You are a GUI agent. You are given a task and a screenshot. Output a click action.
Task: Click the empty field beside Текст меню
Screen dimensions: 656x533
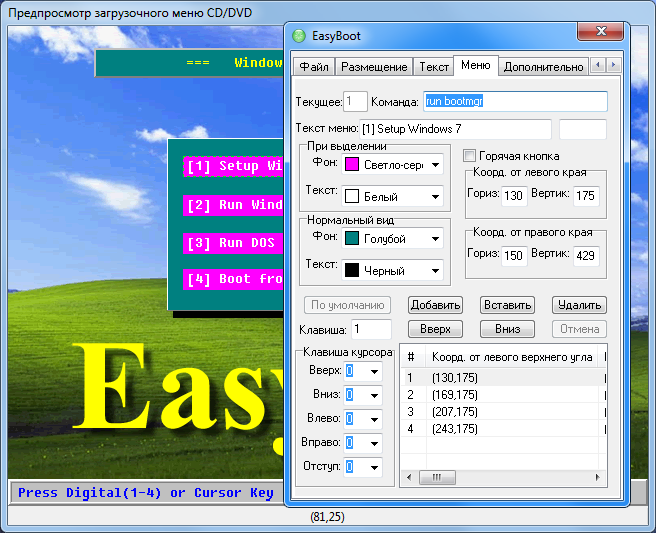[x=583, y=129]
